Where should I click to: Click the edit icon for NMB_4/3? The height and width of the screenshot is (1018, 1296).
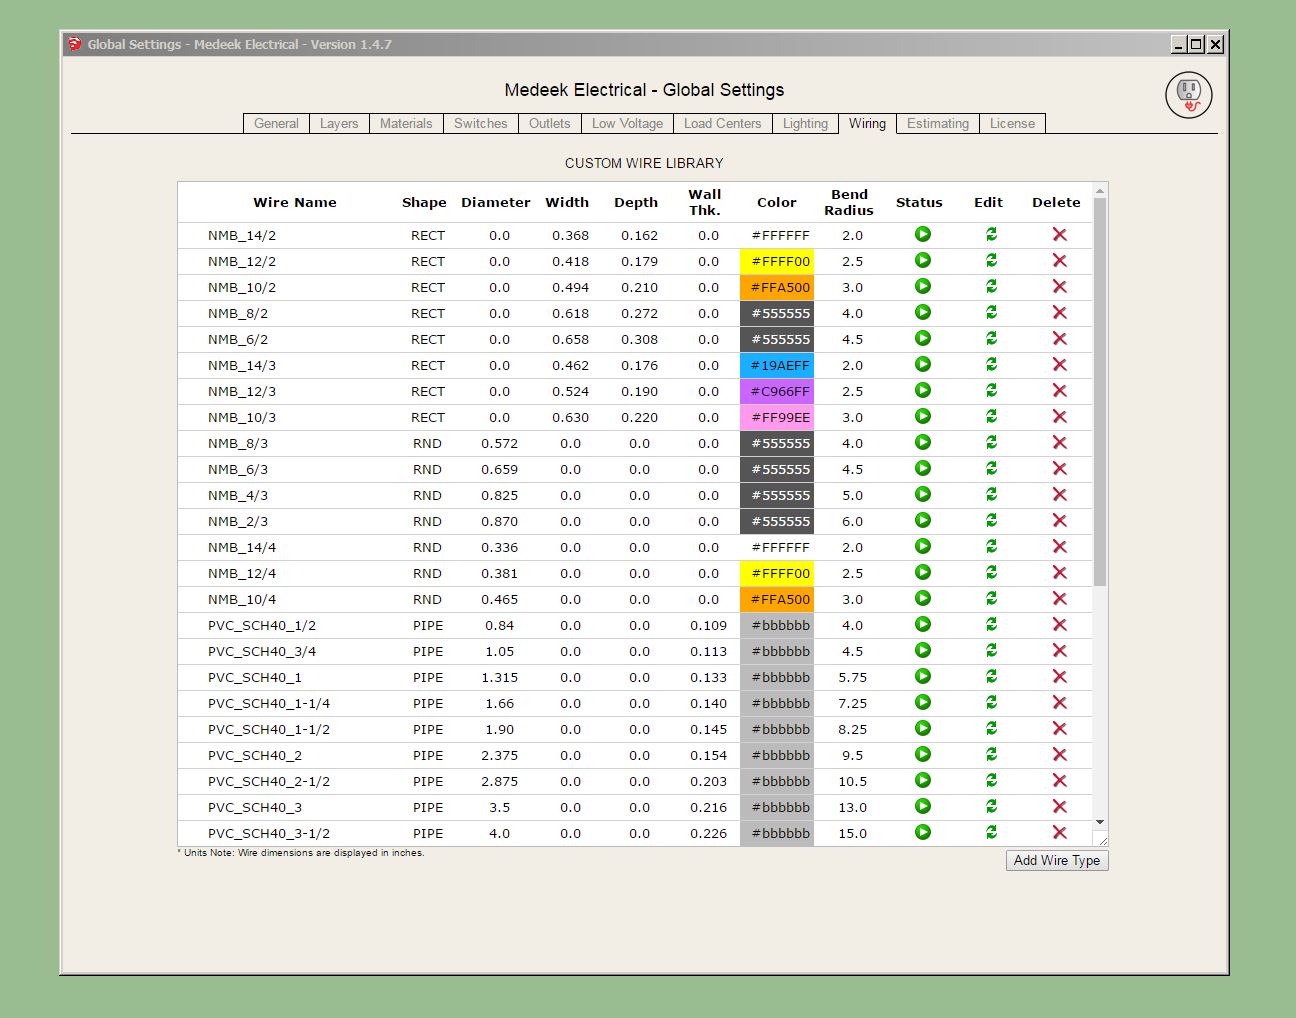click(x=991, y=494)
